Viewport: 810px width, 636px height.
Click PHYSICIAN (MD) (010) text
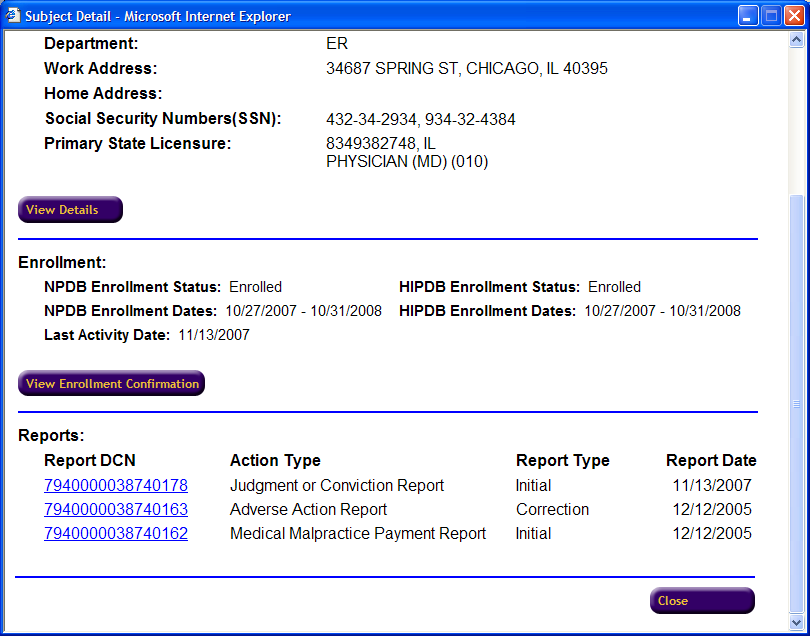407,162
